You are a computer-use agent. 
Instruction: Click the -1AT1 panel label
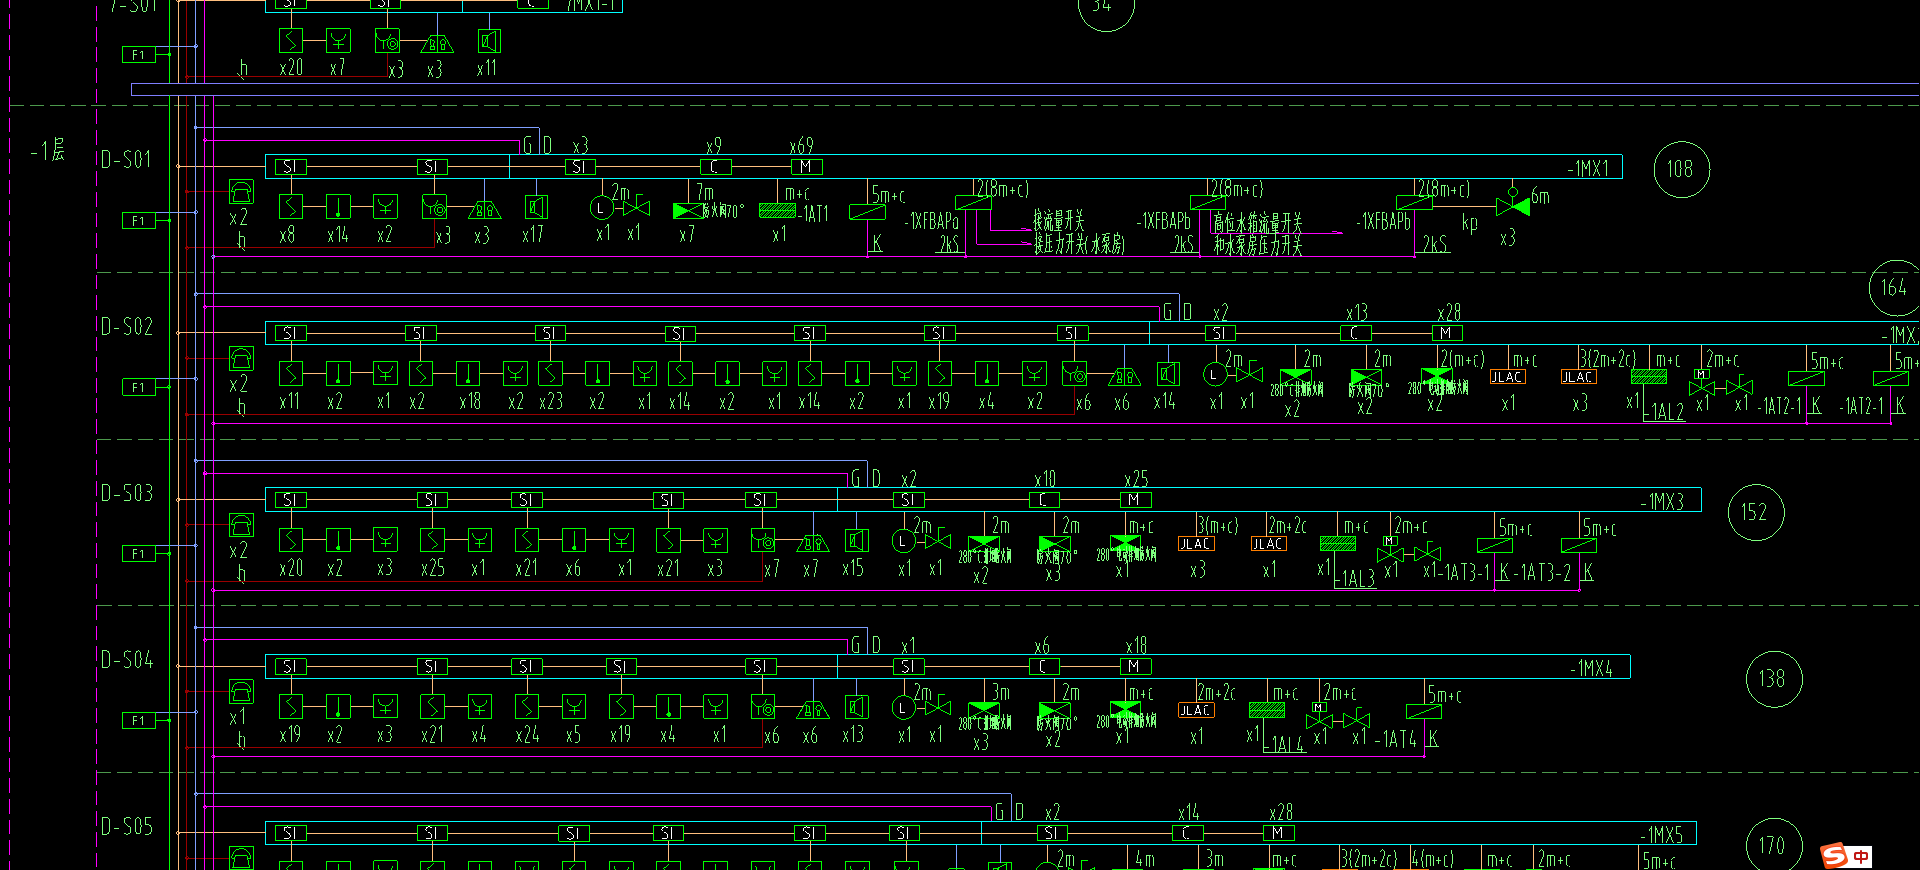[x=813, y=214]
